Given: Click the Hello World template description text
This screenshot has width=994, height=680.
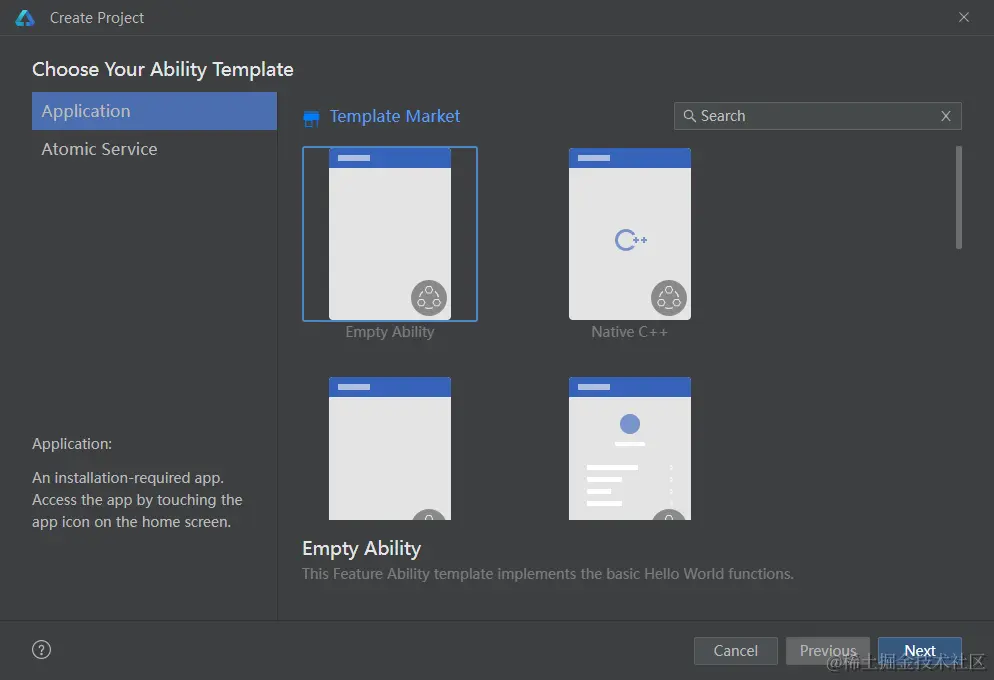Looking at the screenshot, I should click(x=548, y=574).
